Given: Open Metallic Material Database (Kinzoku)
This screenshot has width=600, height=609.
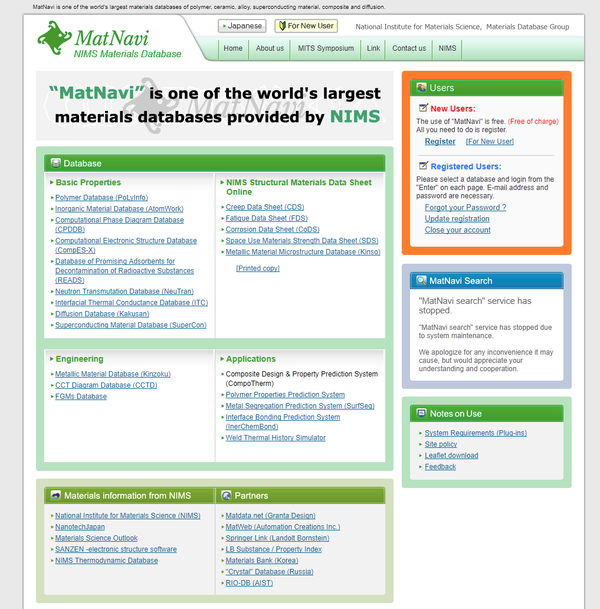Looking at the screenshot, I should click(113, 374).
